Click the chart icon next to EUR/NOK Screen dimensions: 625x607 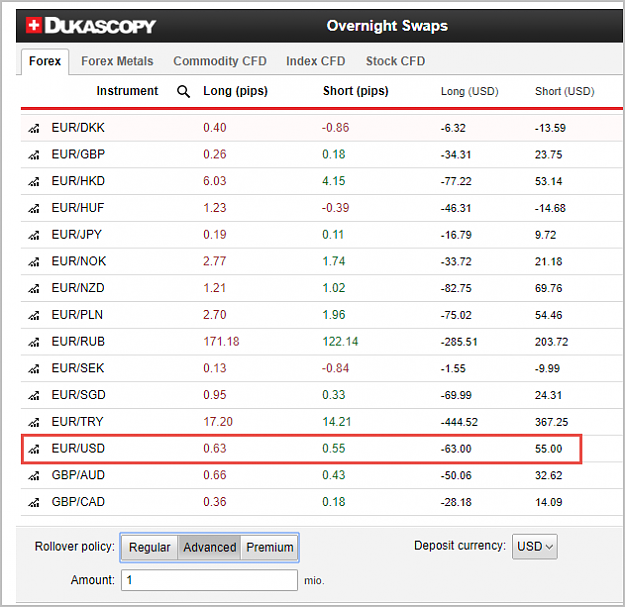point(34,262)
